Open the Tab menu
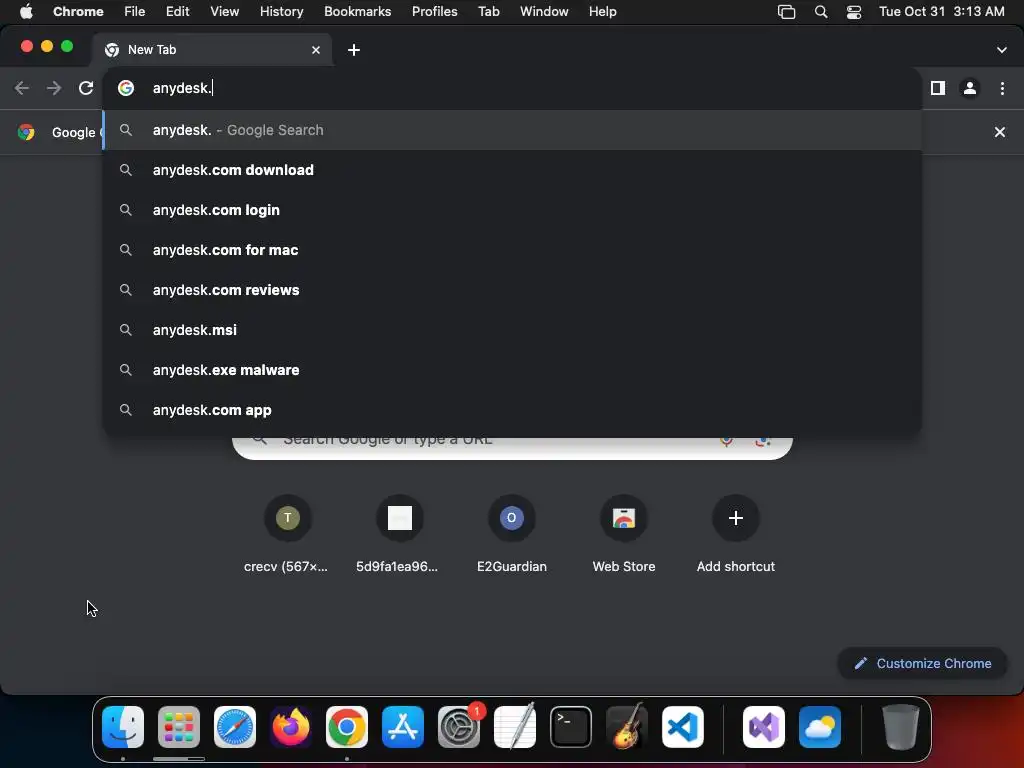The width and height of the screenshot is (1024, 768). (x=488, y=12)
